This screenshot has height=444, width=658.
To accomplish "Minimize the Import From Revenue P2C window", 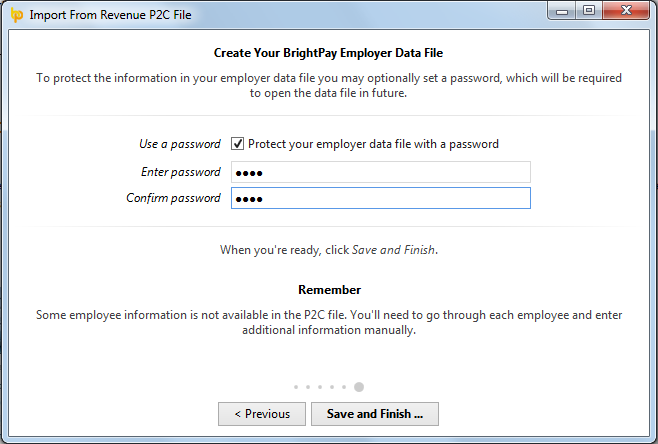I will (562, 10).
